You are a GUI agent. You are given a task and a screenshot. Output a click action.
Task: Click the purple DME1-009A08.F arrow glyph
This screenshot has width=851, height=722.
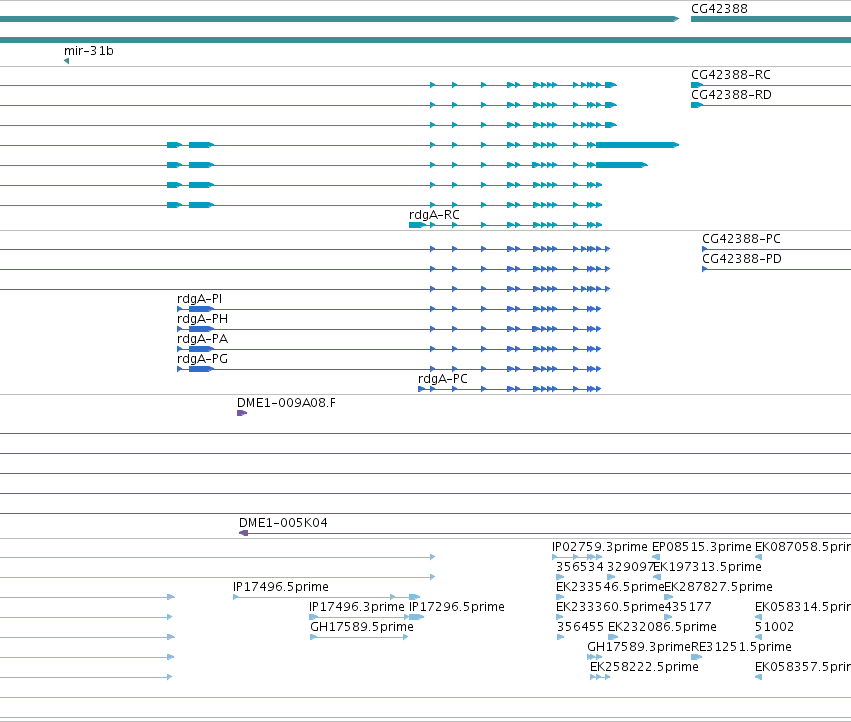242,413
